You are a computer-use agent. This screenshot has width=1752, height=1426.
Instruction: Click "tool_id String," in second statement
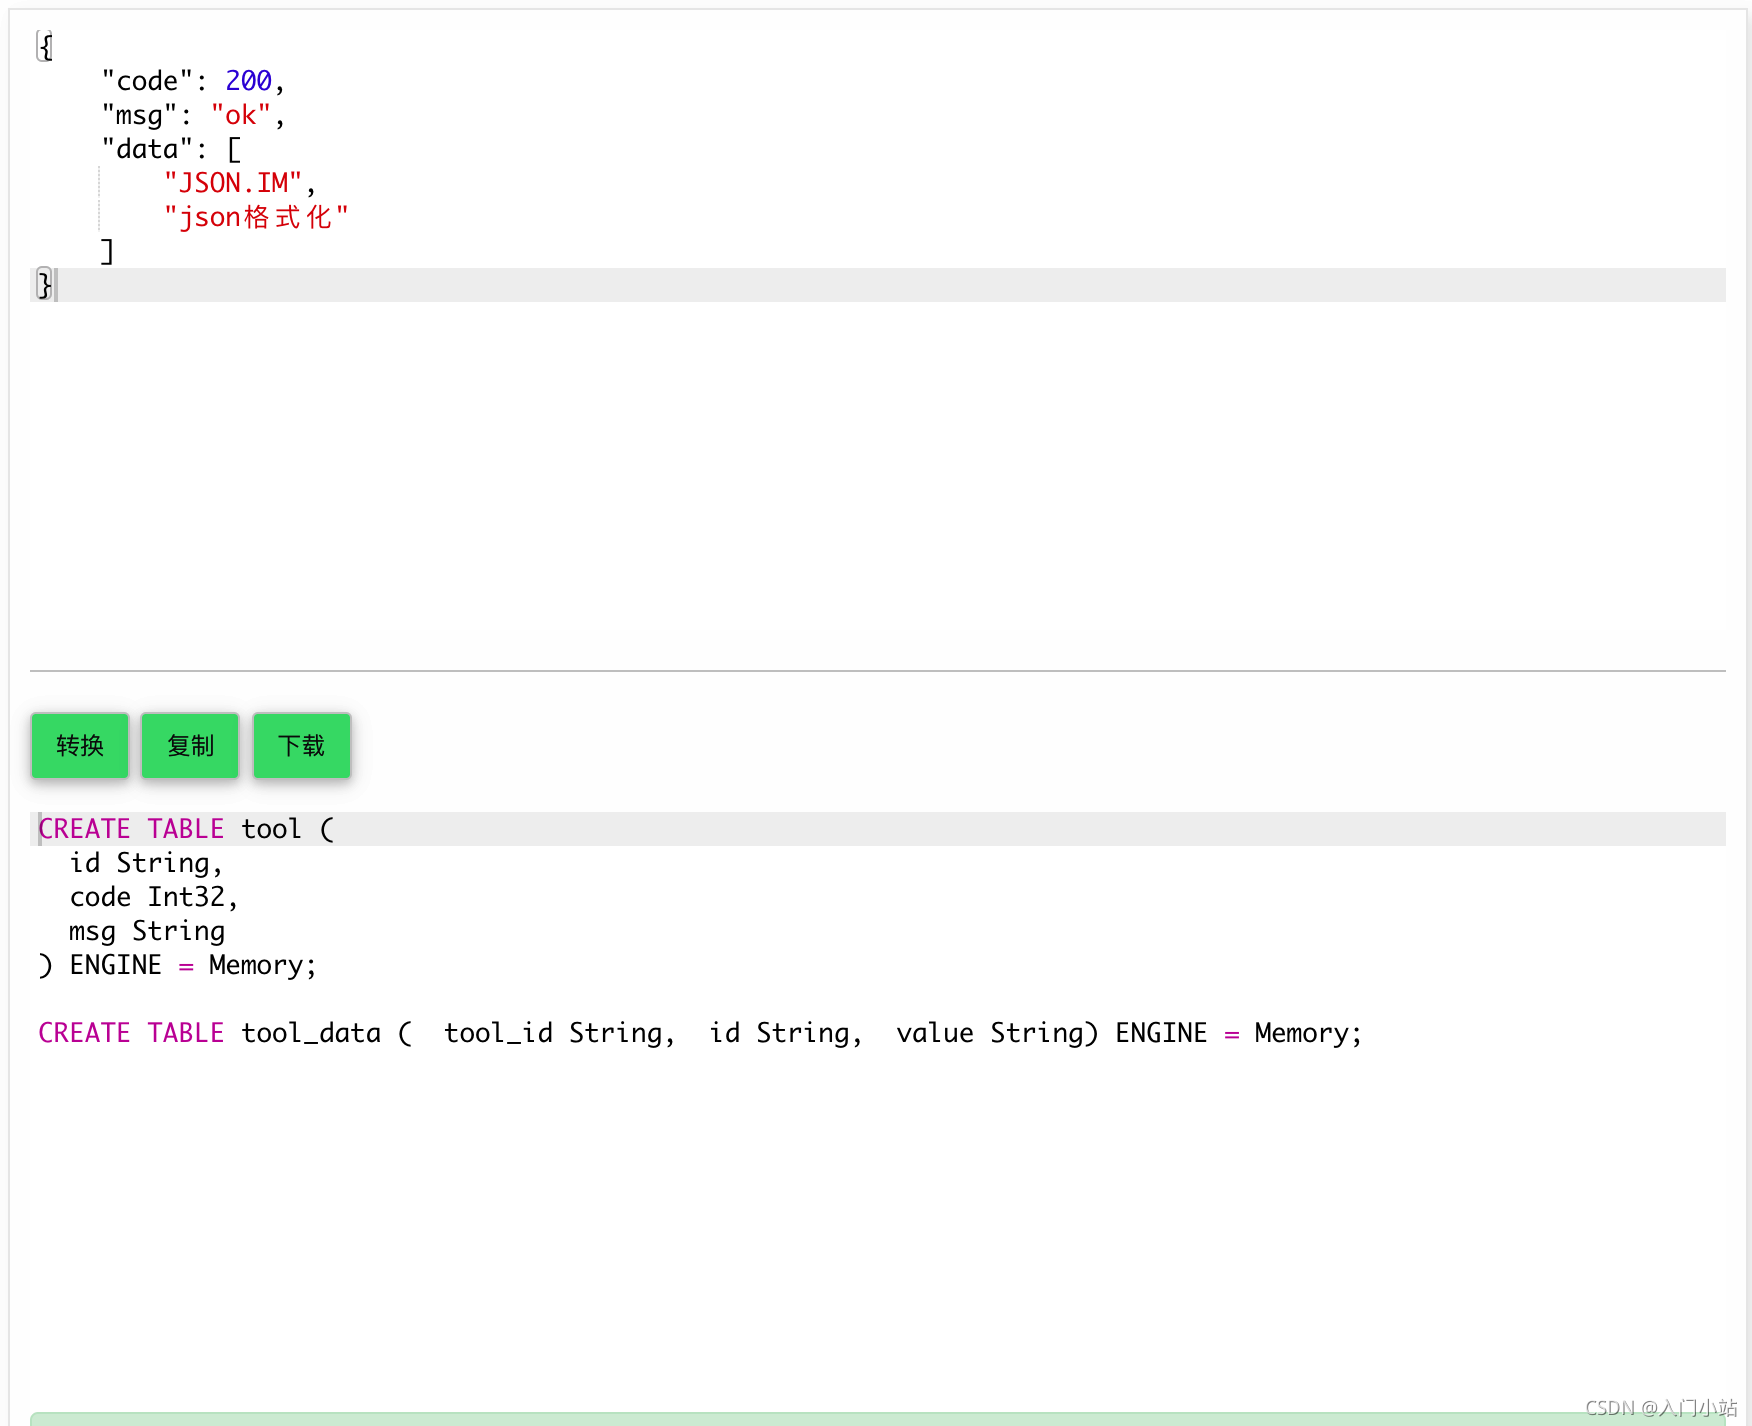[x=560, y=1033]
